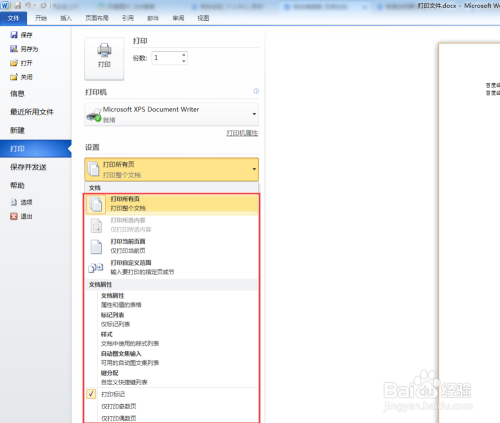Switch to the 审阅 ribbon tab
The height and width of the screenshot is (423, 500).
click(178, 18)
